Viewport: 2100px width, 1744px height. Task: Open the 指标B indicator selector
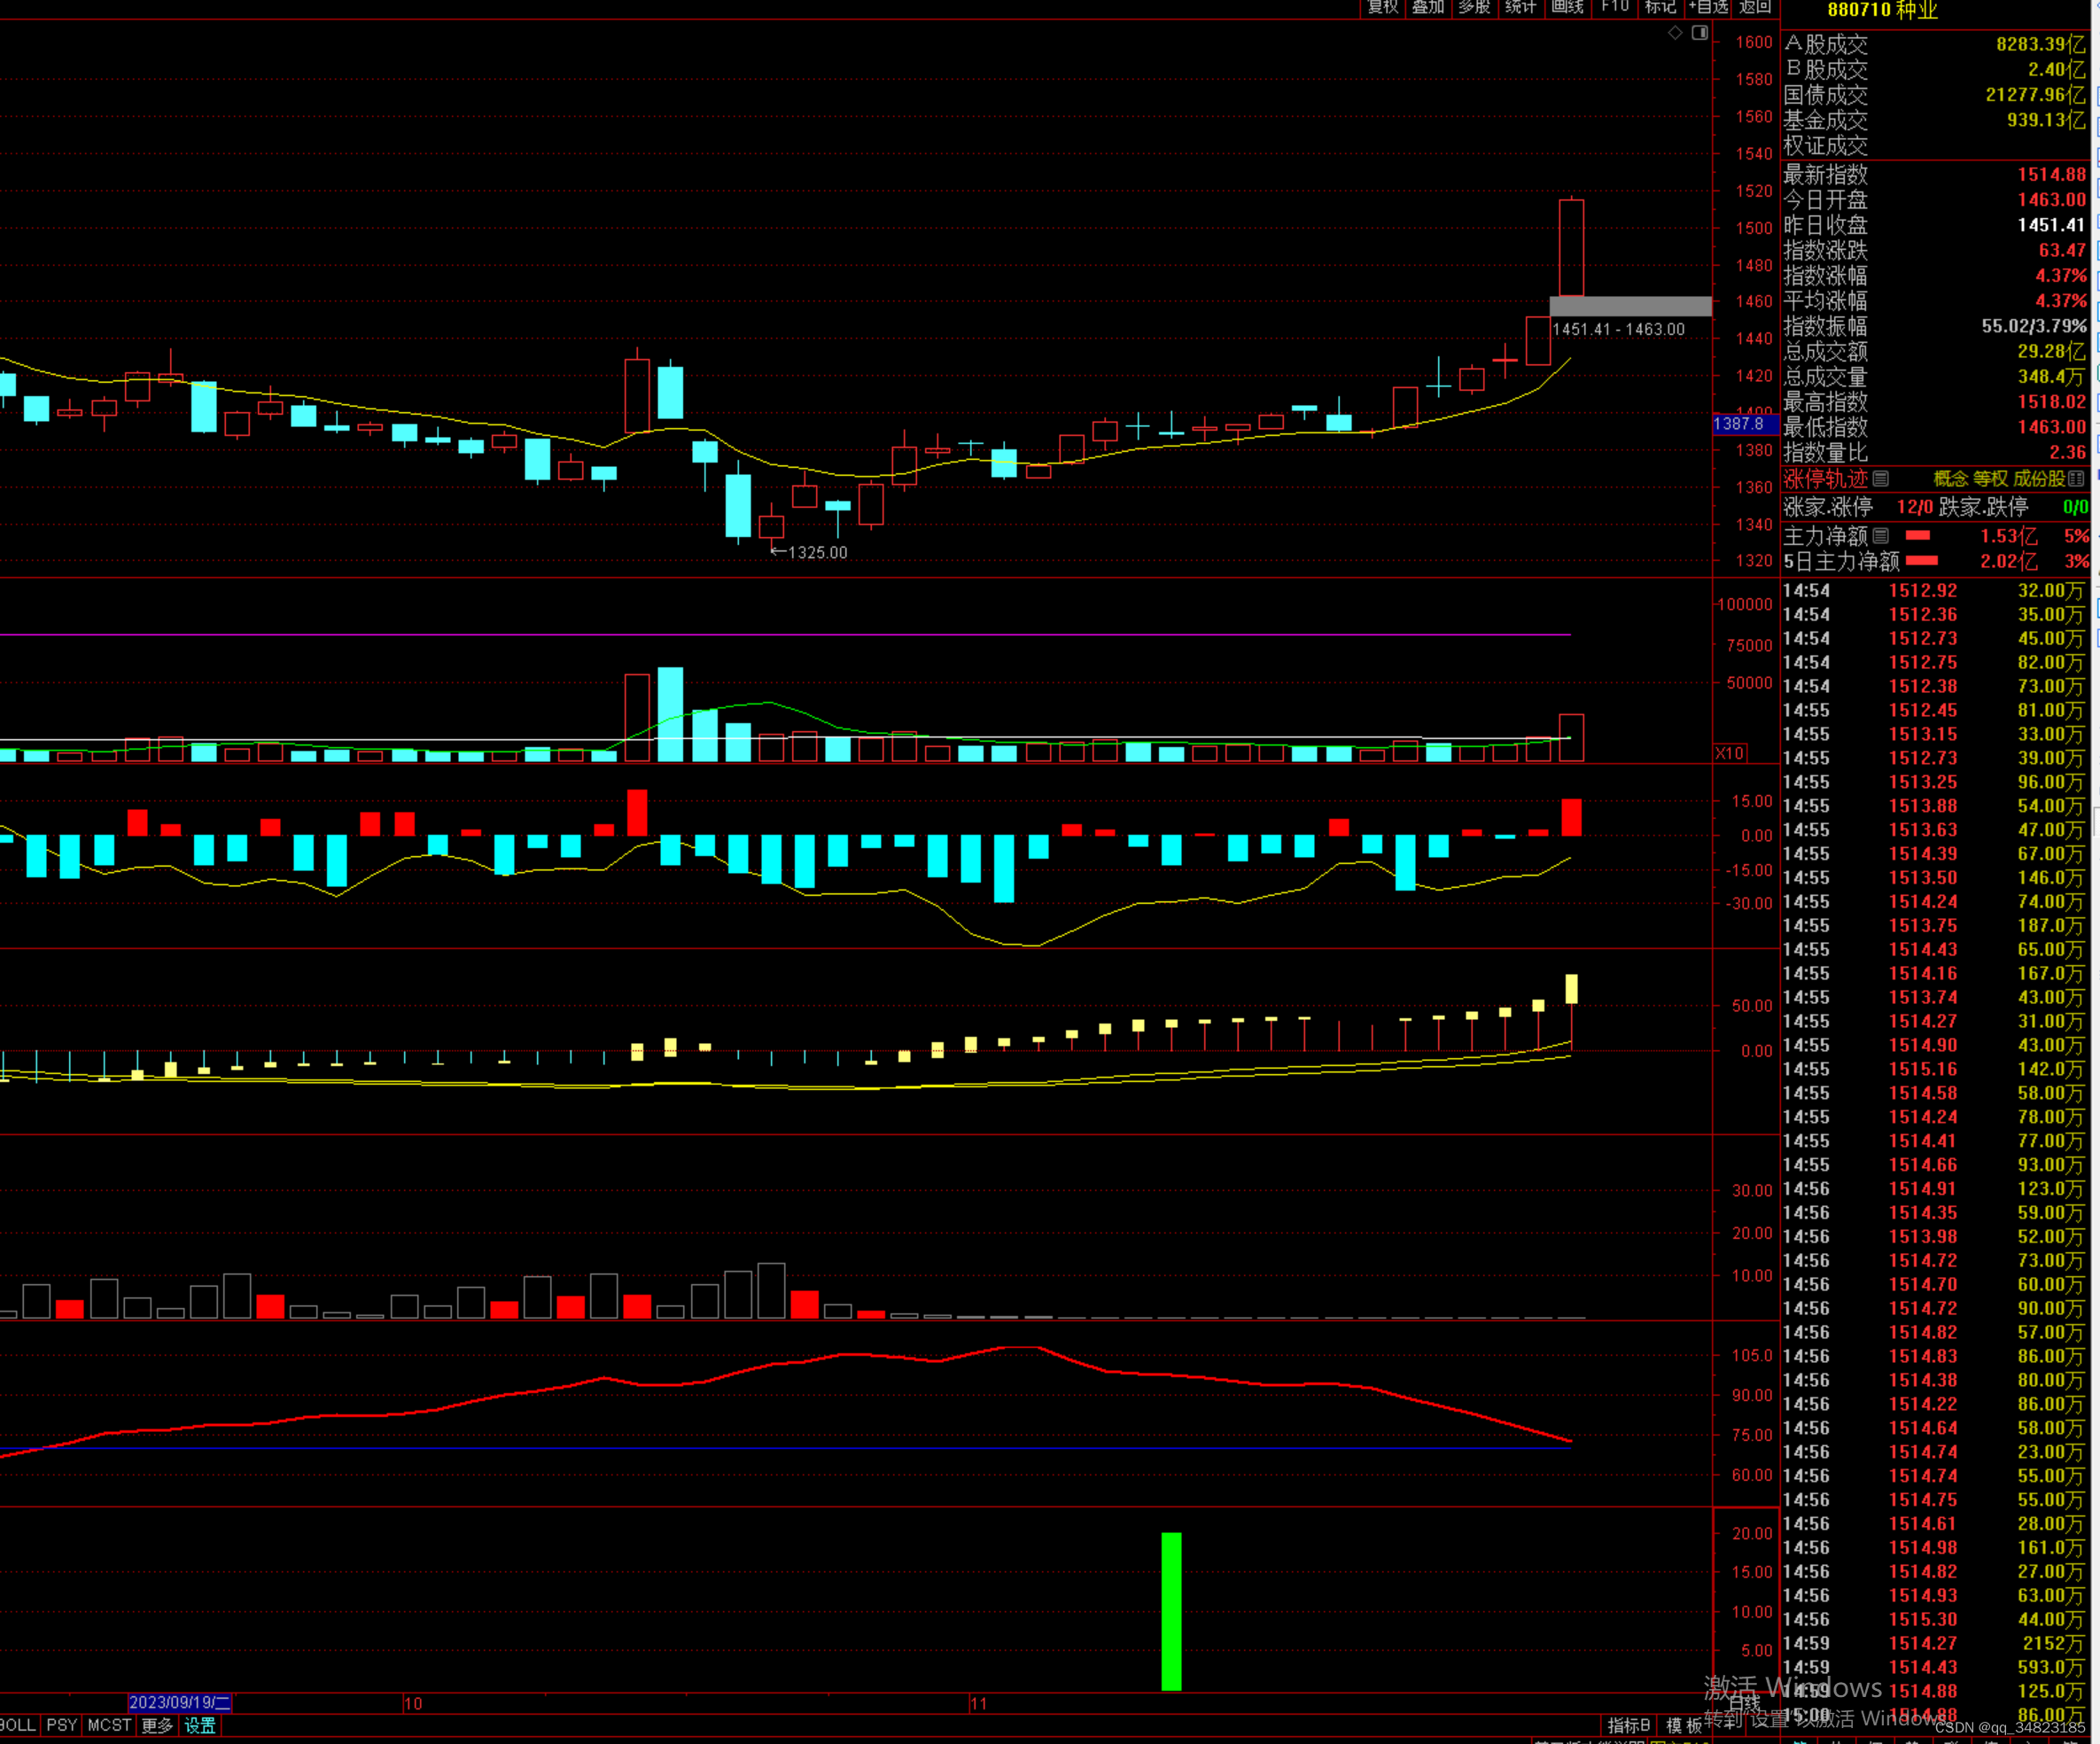click(x=1629, y=1725)
